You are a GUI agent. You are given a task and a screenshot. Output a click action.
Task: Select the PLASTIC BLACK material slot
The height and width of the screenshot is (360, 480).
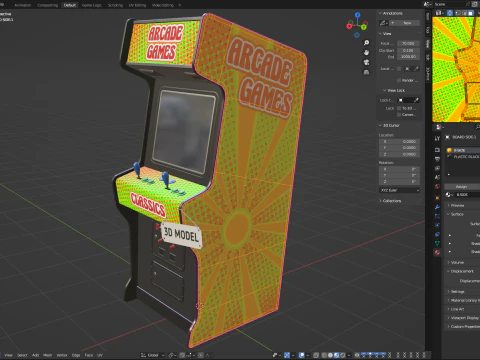pyautogui.click(x=463, y=156)
